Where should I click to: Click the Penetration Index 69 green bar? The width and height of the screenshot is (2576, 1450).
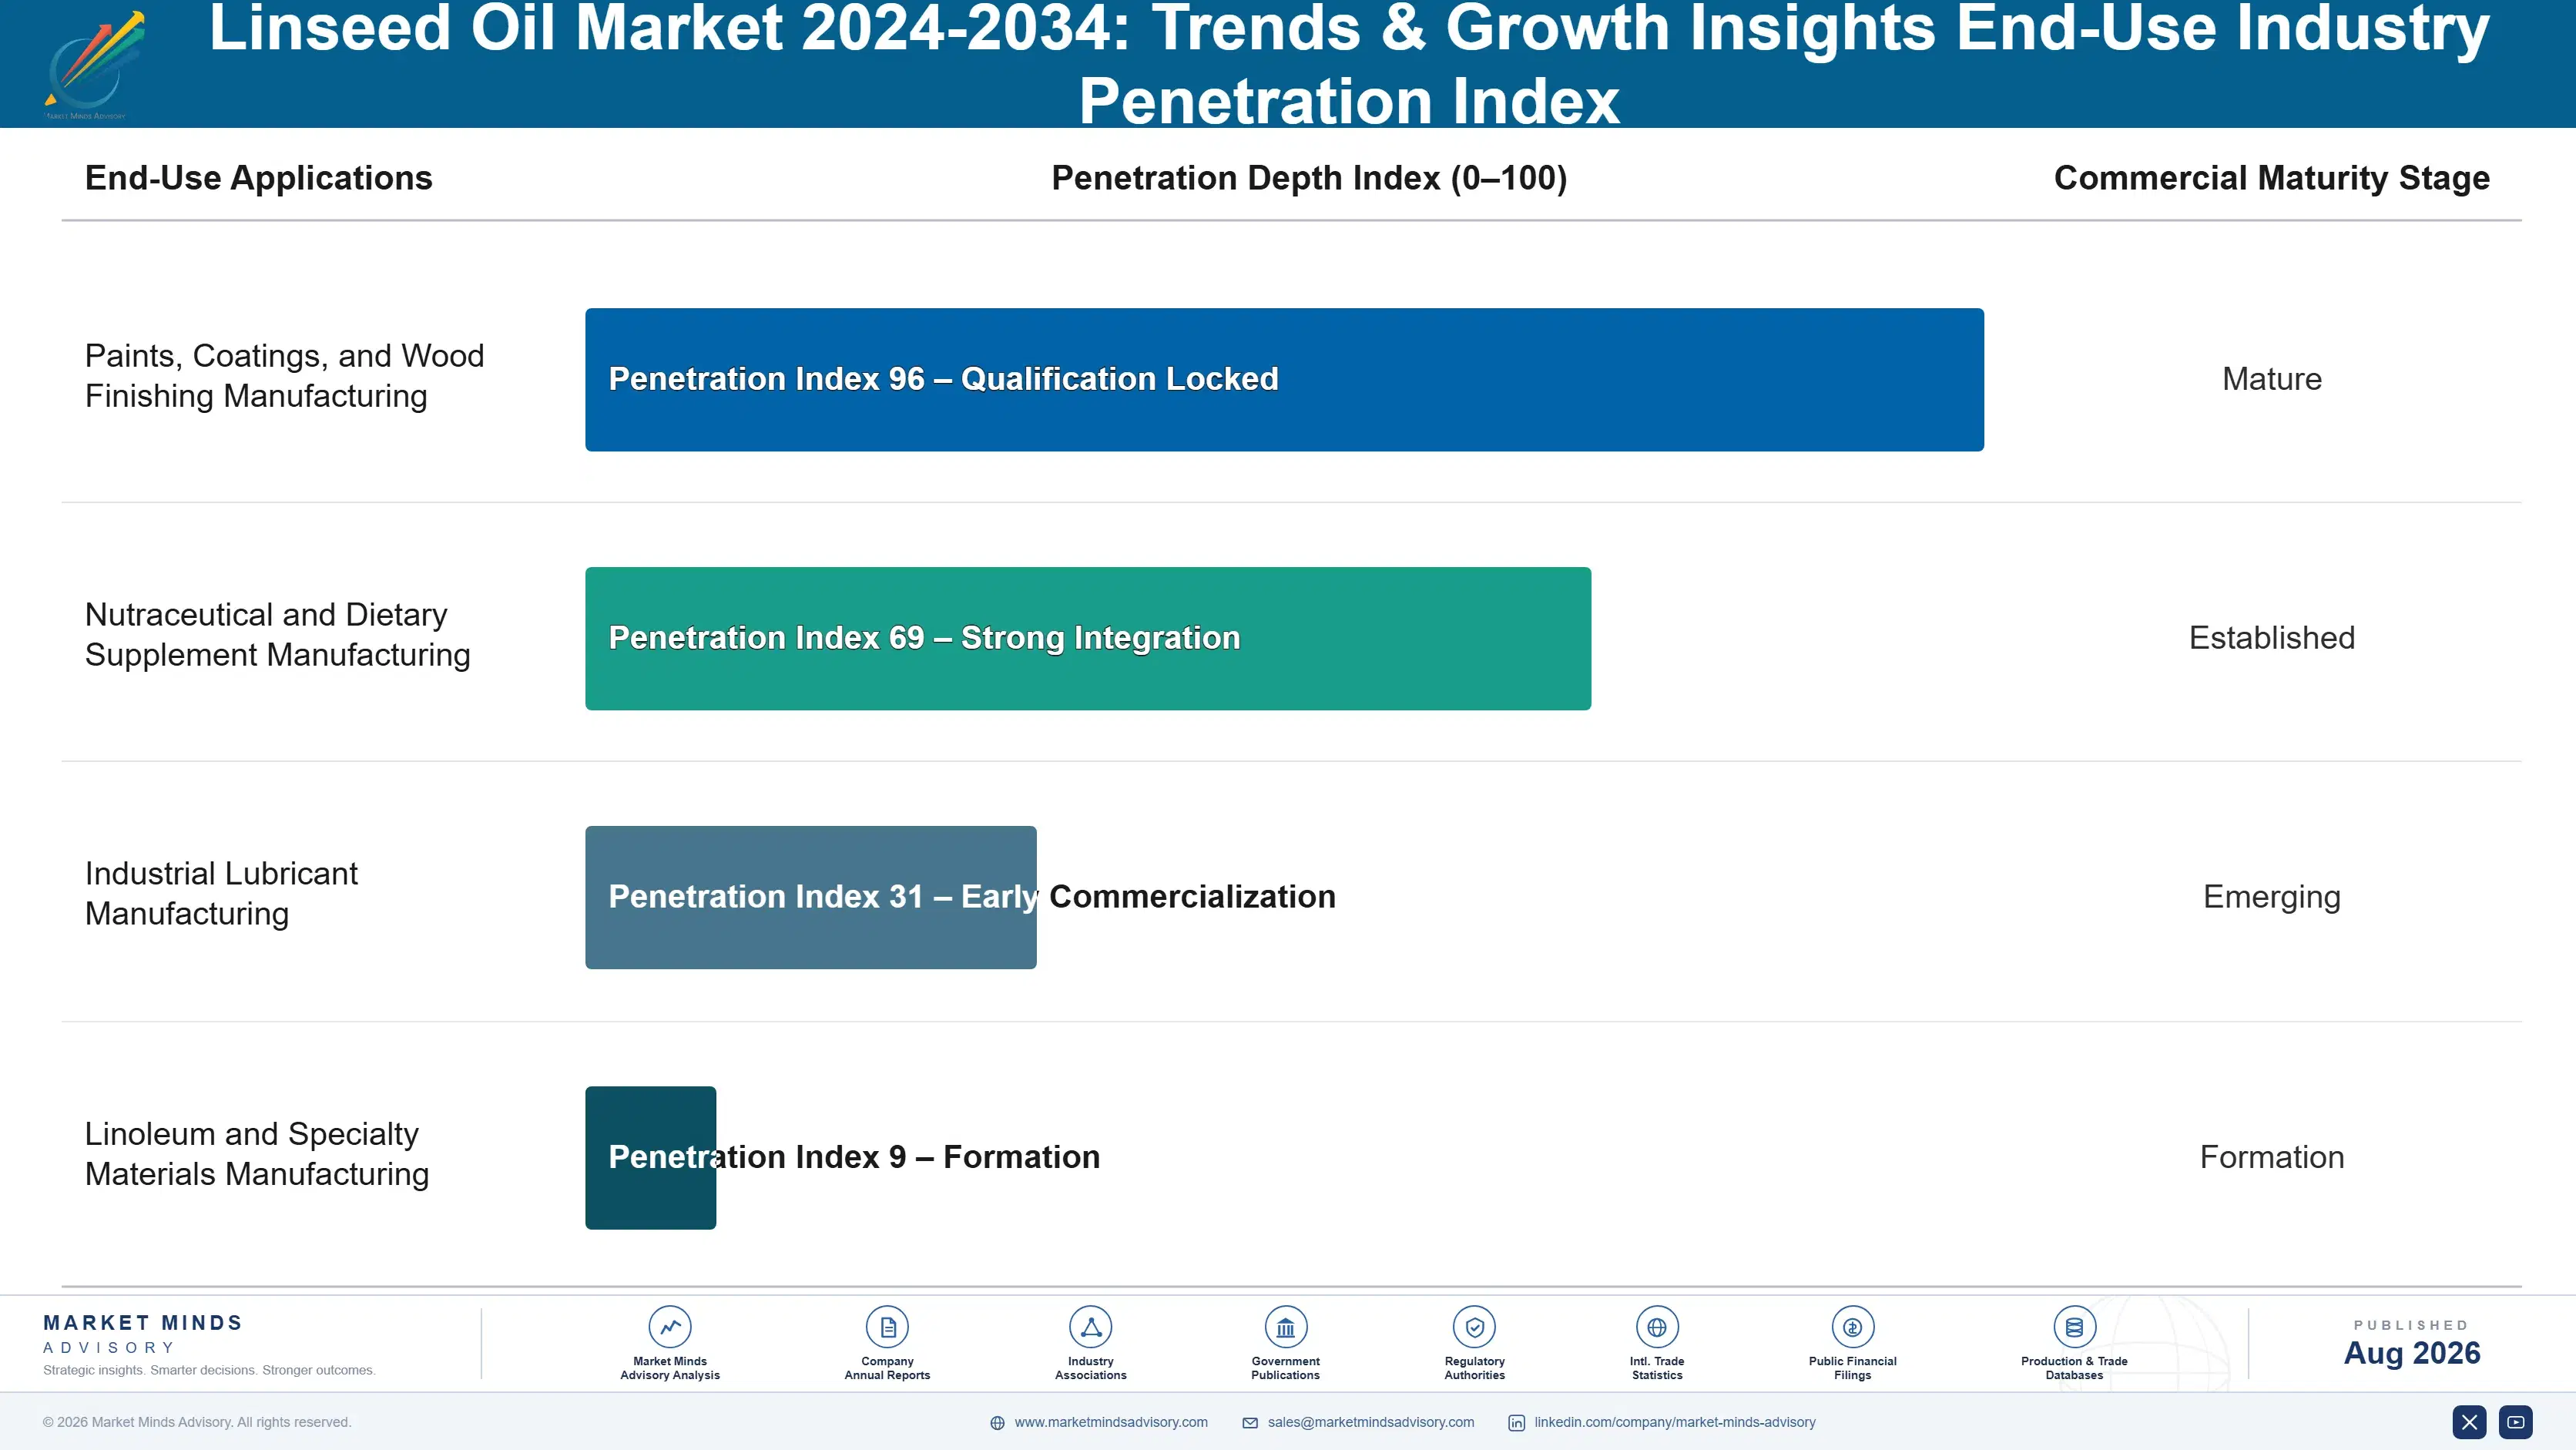click(x=1088, y=638)
